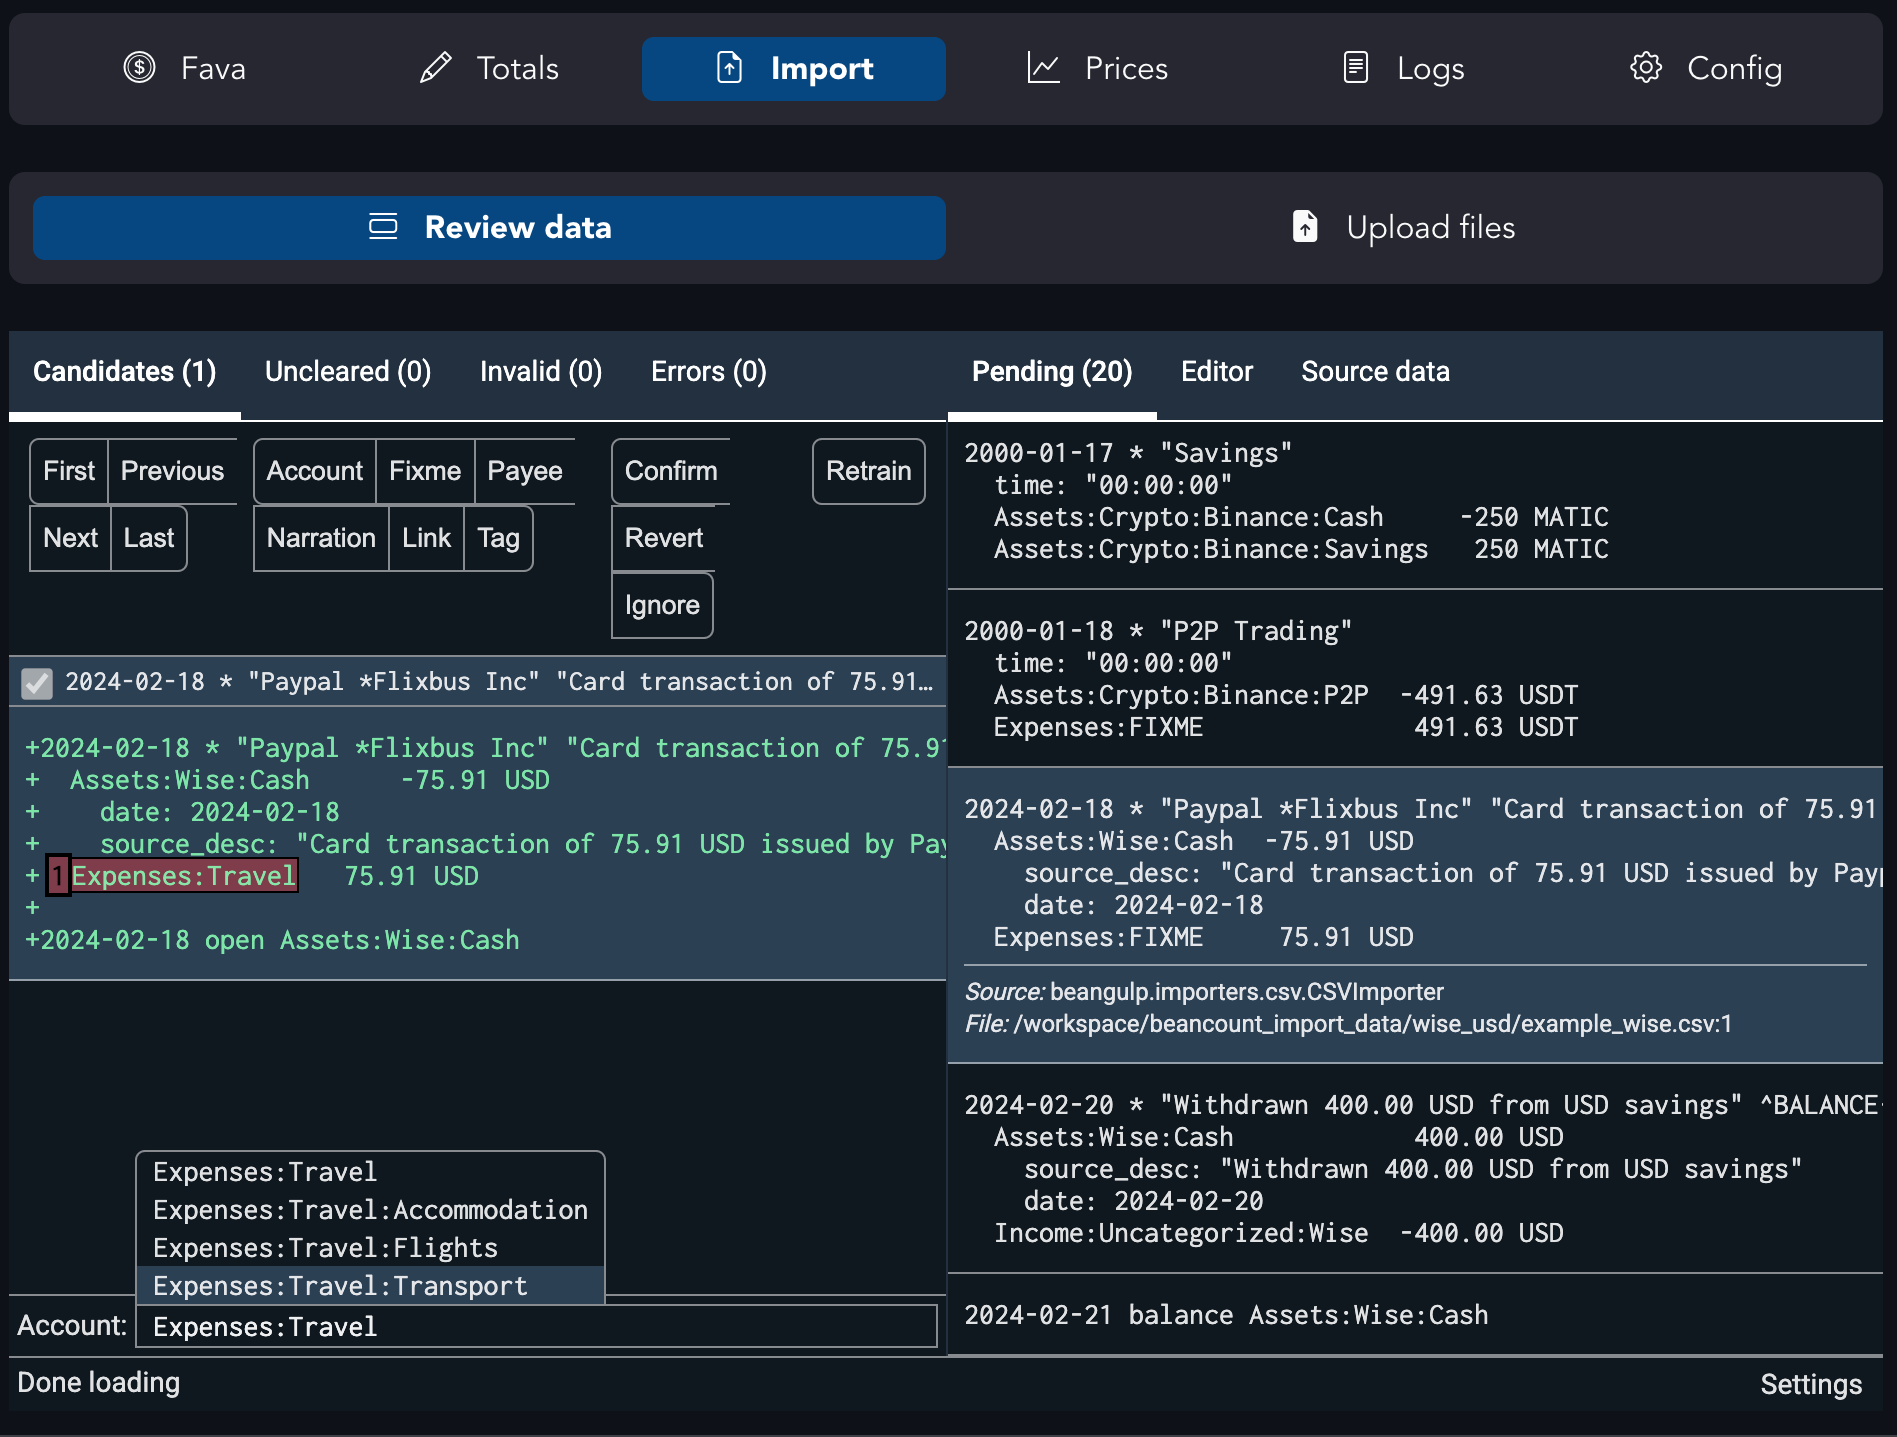Click the Prices chart icon
1897x1437 pixels.
1043,68
